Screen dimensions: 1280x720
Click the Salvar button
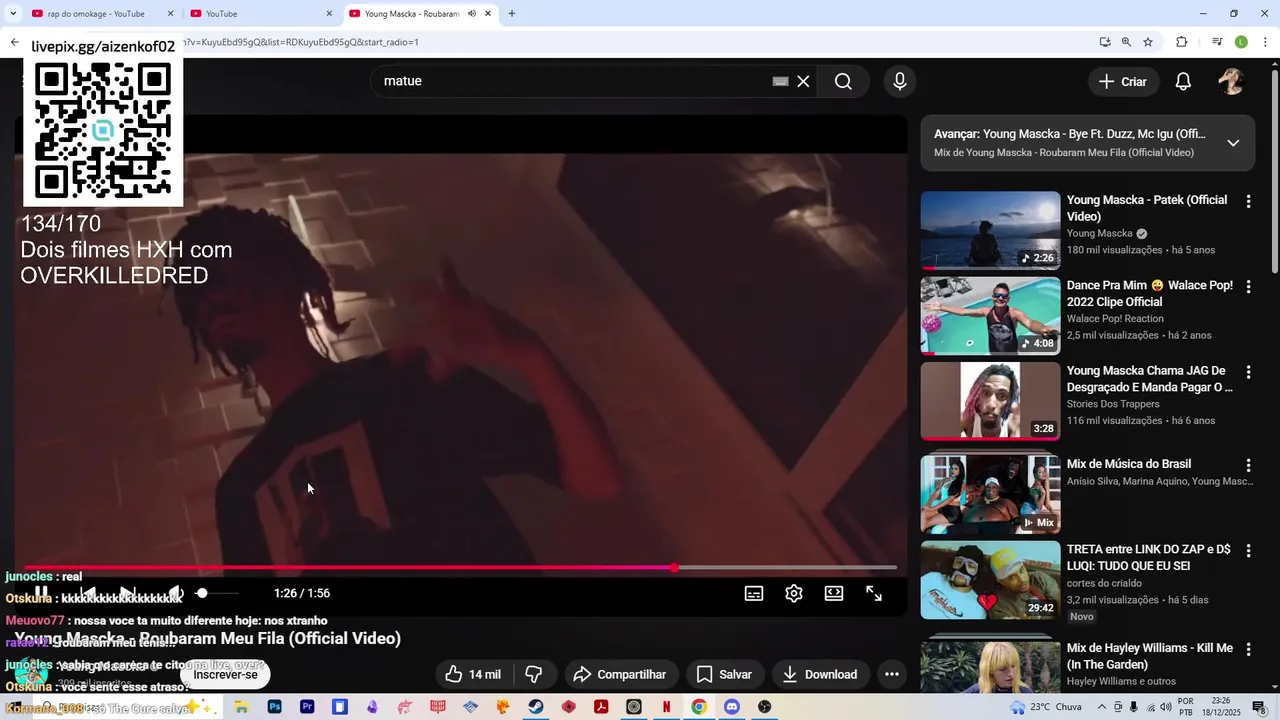point(724,674)
